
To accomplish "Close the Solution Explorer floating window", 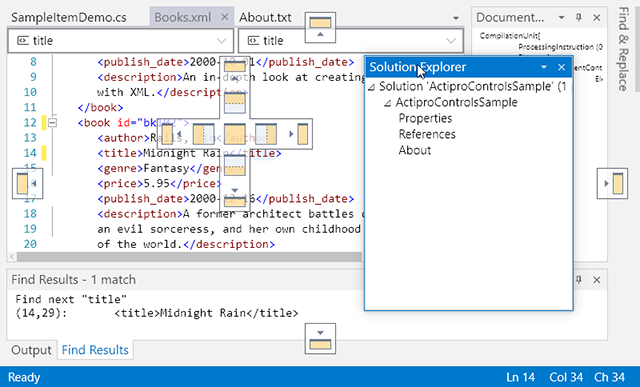I will 562,67.
